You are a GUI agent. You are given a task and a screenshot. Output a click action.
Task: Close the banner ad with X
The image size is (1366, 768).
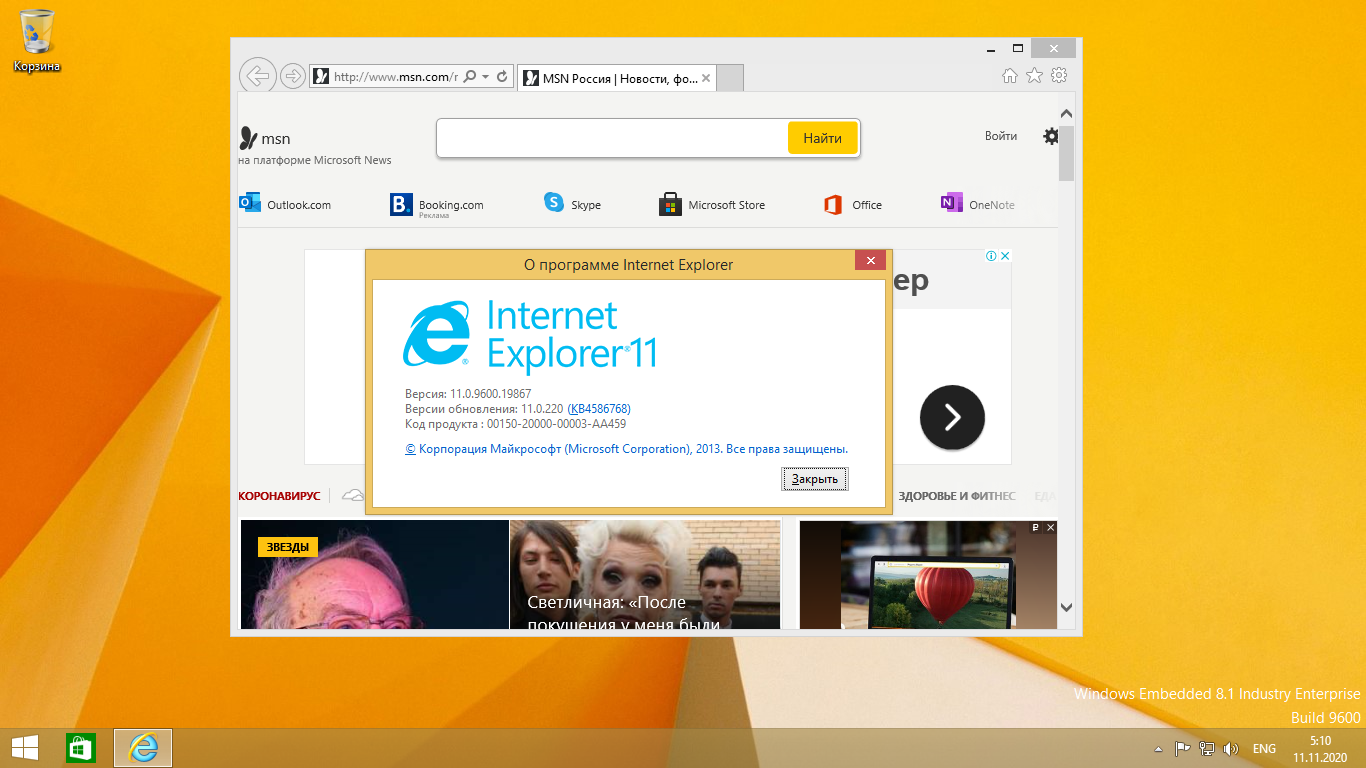(1005, 256)
